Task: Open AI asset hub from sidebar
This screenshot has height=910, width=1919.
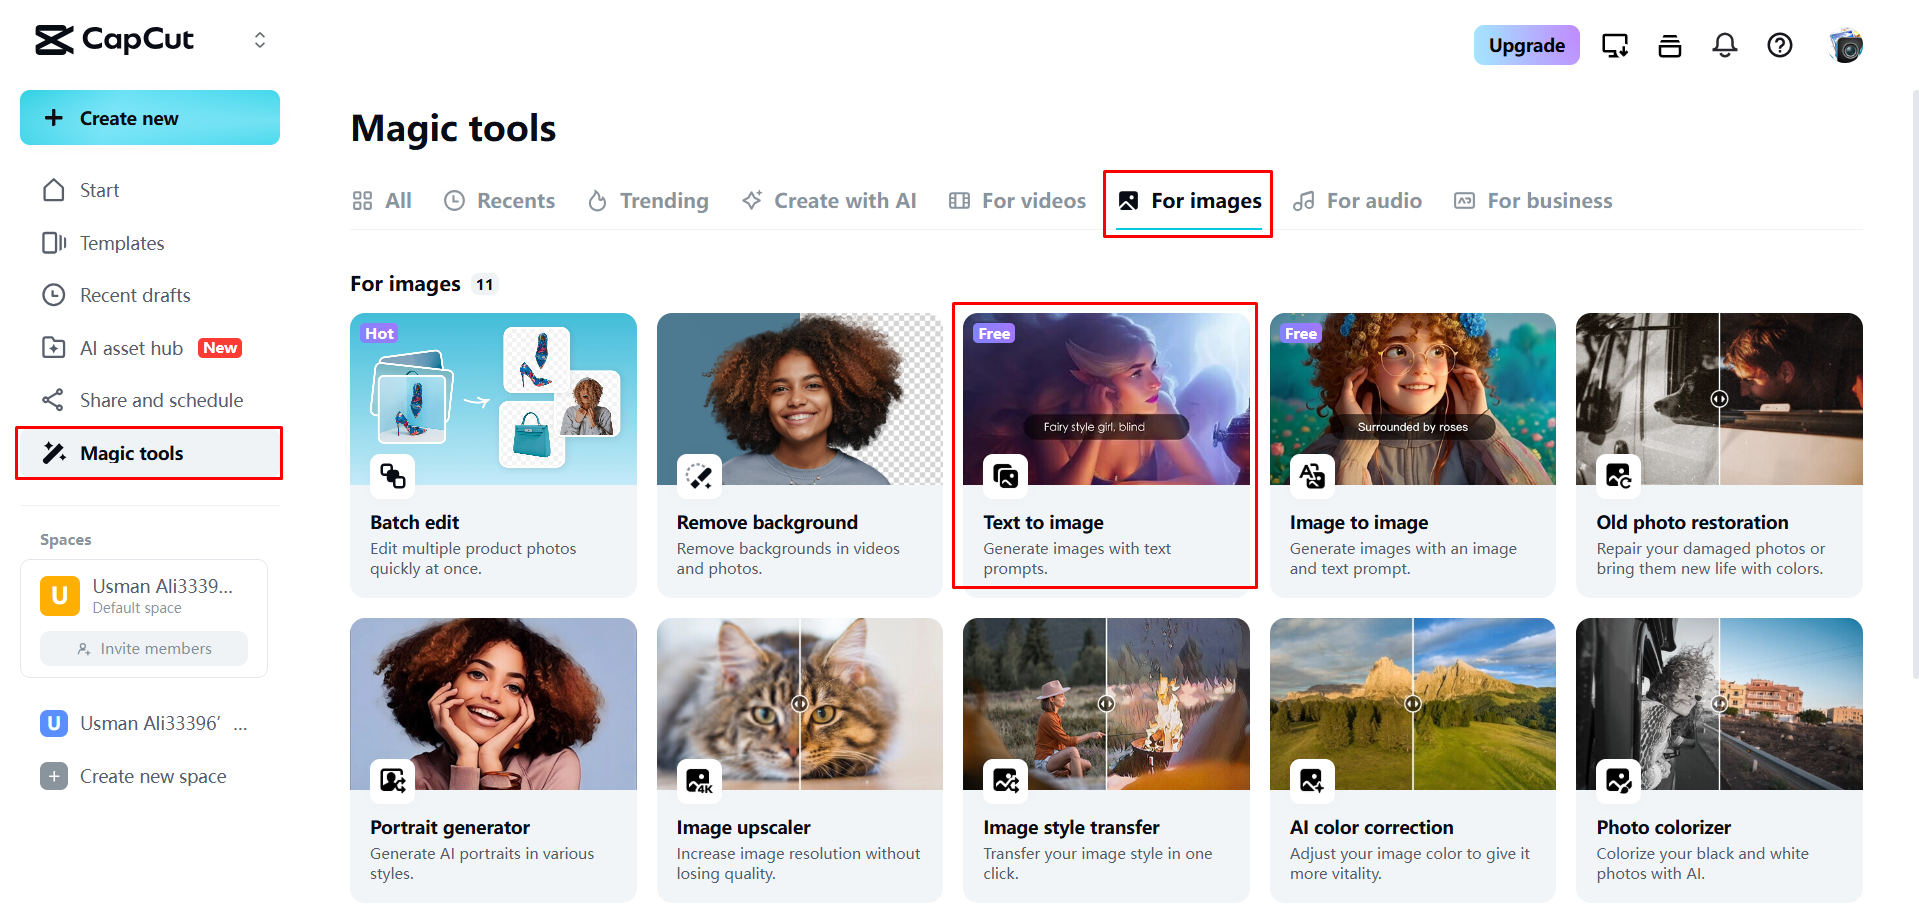Action: pos(131,348)
